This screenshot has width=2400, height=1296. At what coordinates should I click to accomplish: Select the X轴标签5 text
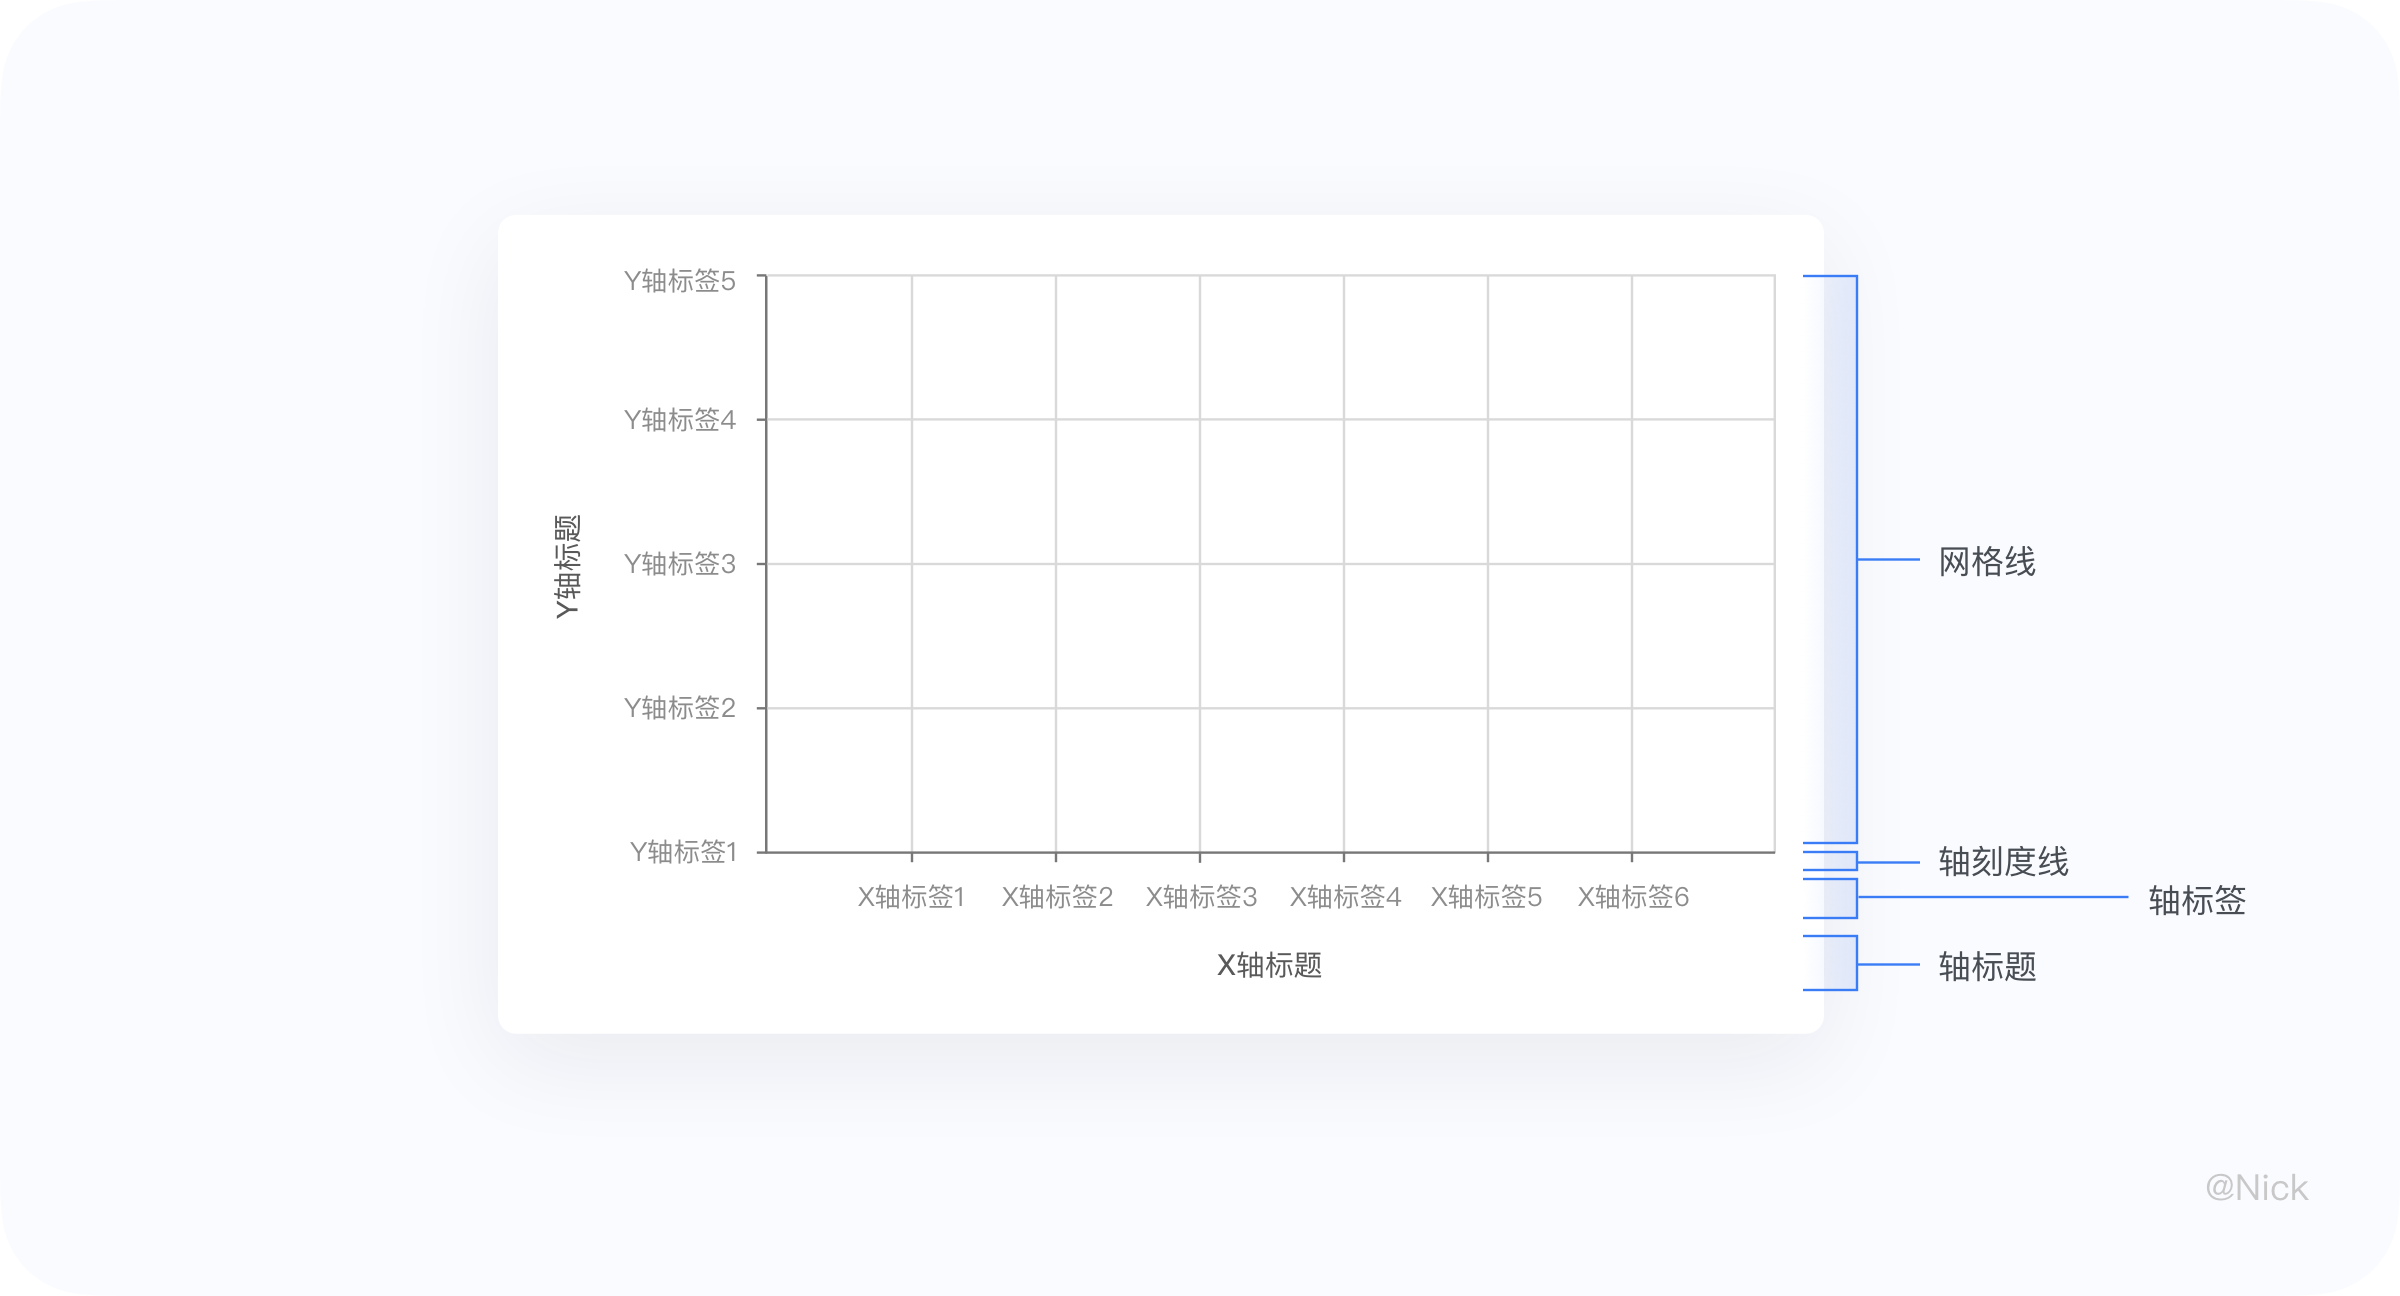pos(1486,897)
